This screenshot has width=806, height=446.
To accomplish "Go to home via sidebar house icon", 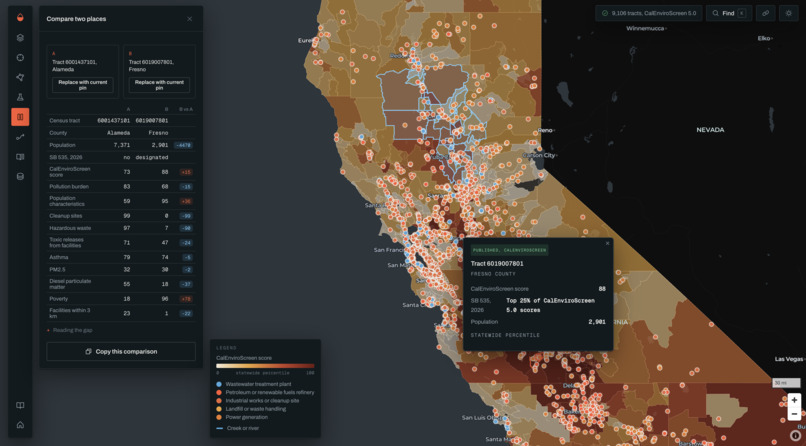I will [20, 425].
